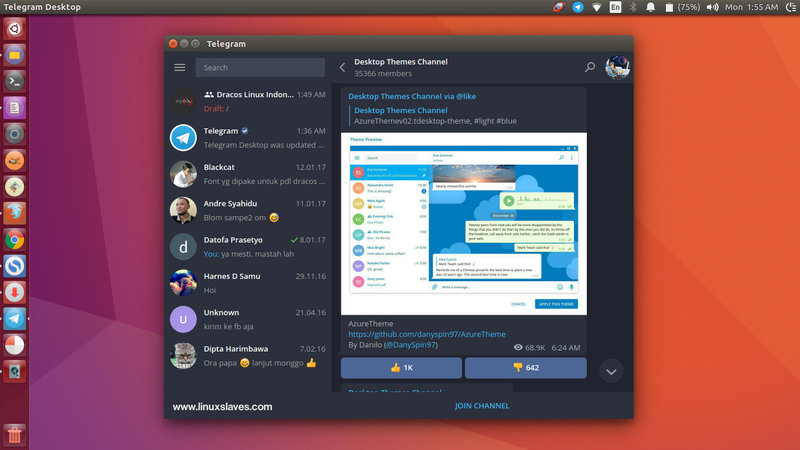Viewport: 800px width, 450px height.
Task: Open the Harnes D Samu chat
Action: 247,283
